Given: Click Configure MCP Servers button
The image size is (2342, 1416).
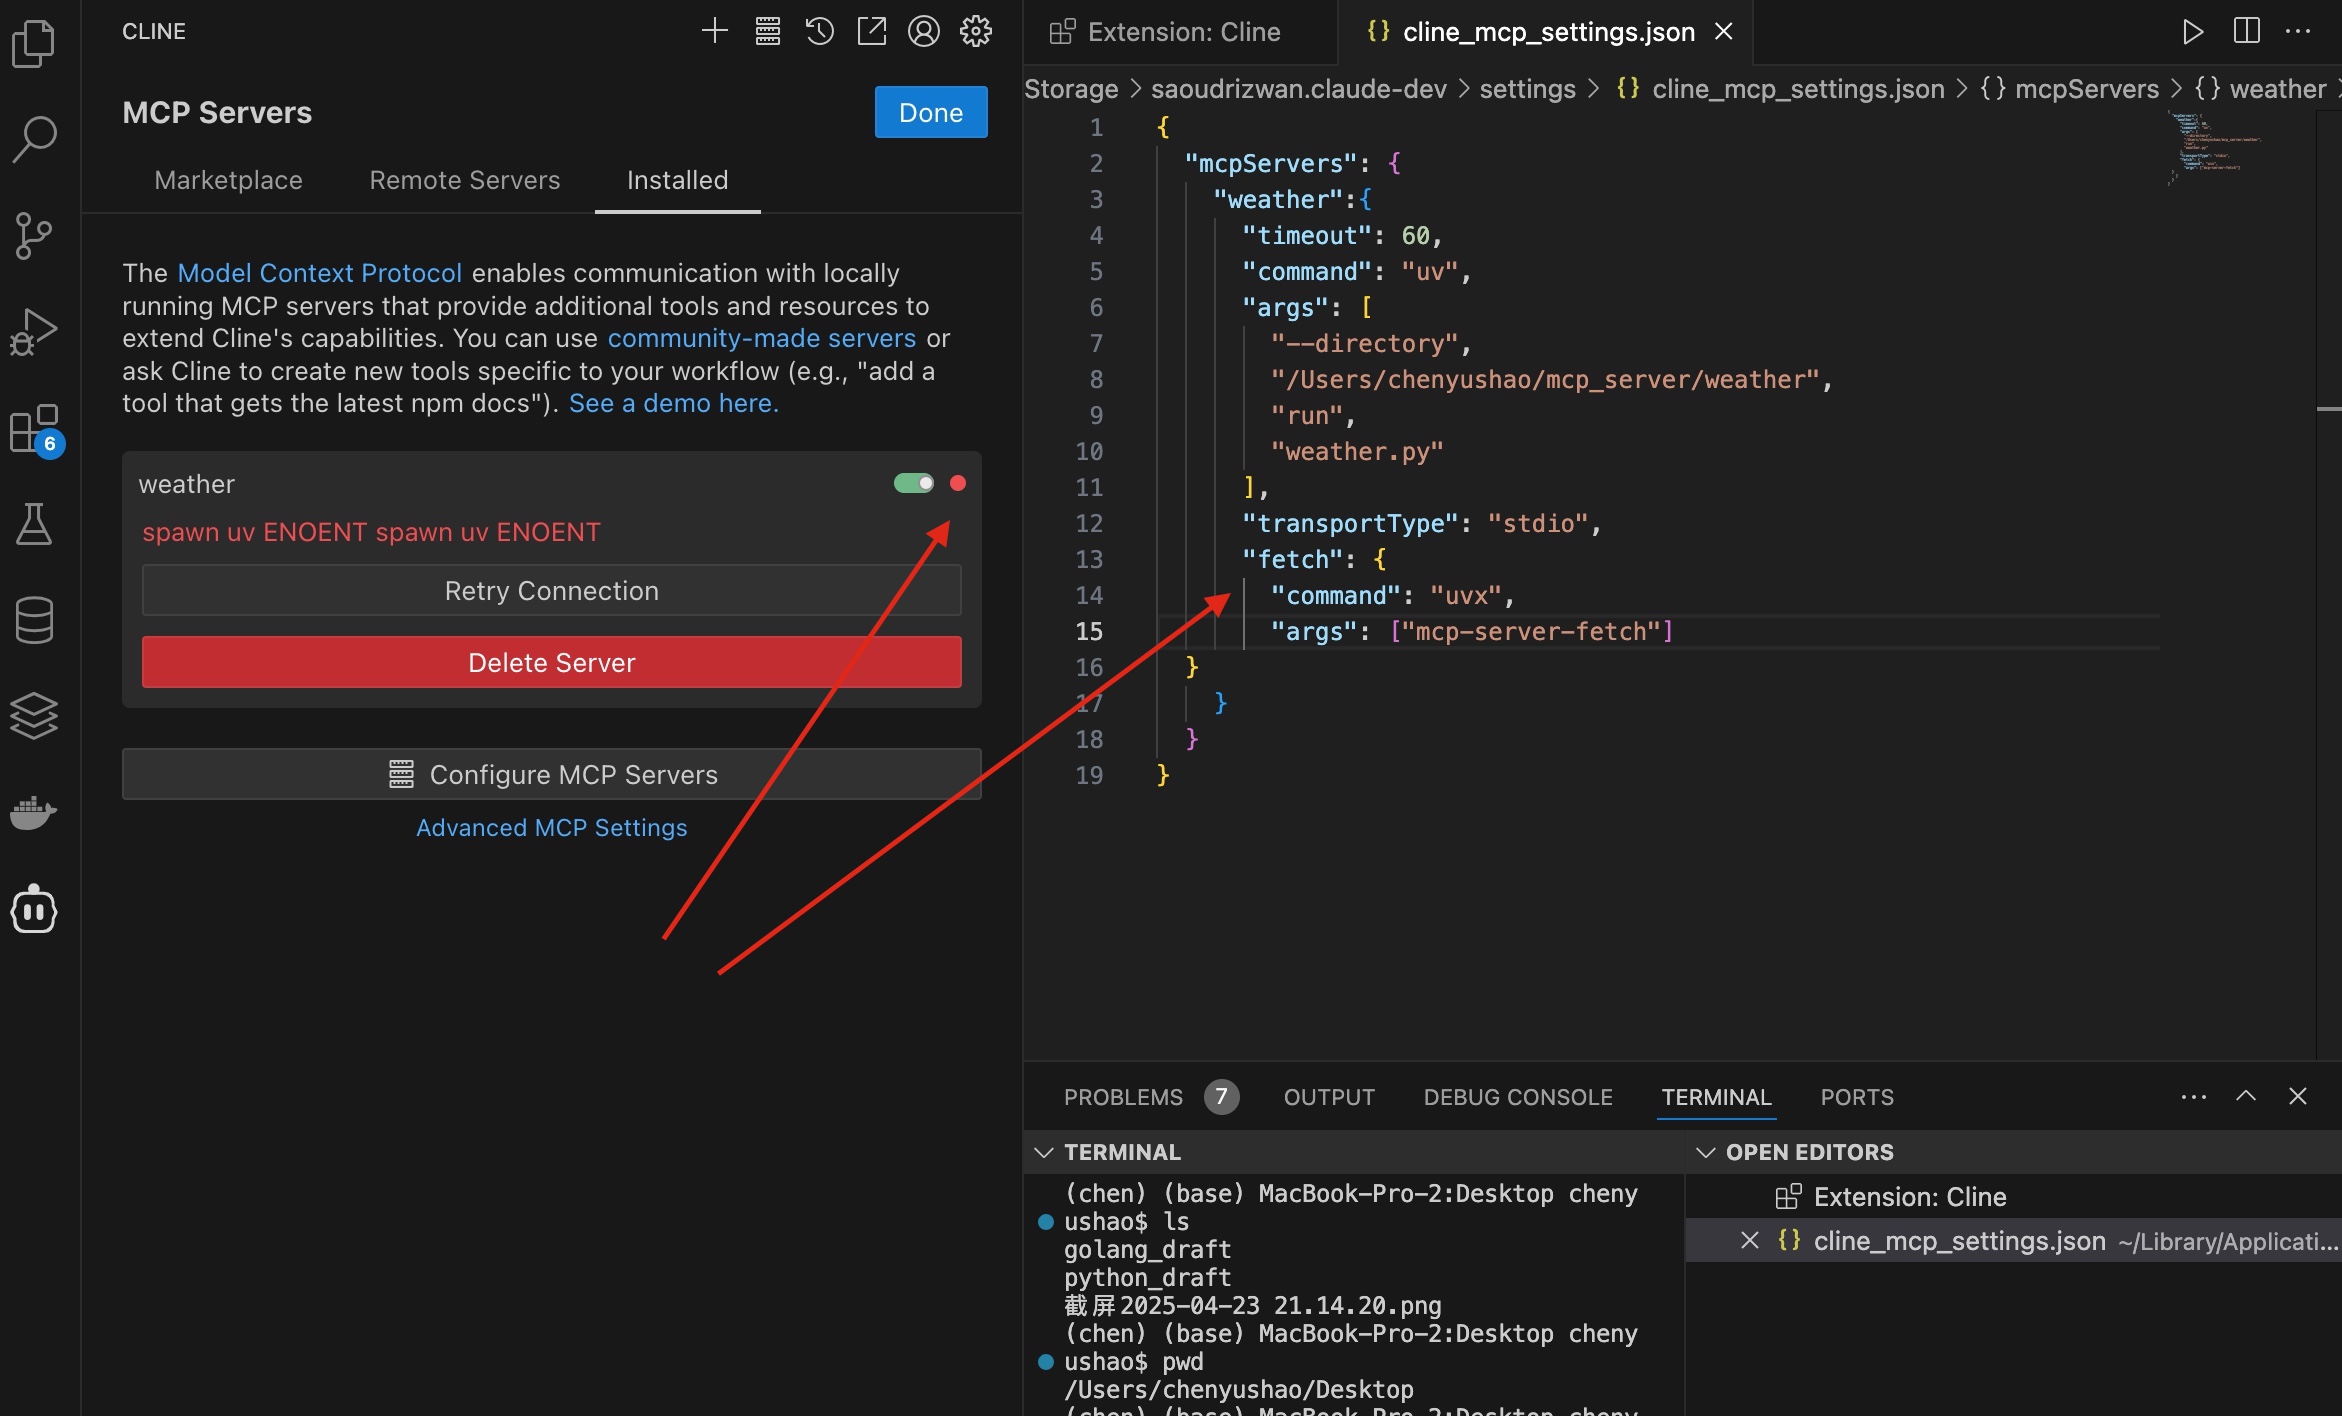Looking at the screenshot, I should point(551,774).
